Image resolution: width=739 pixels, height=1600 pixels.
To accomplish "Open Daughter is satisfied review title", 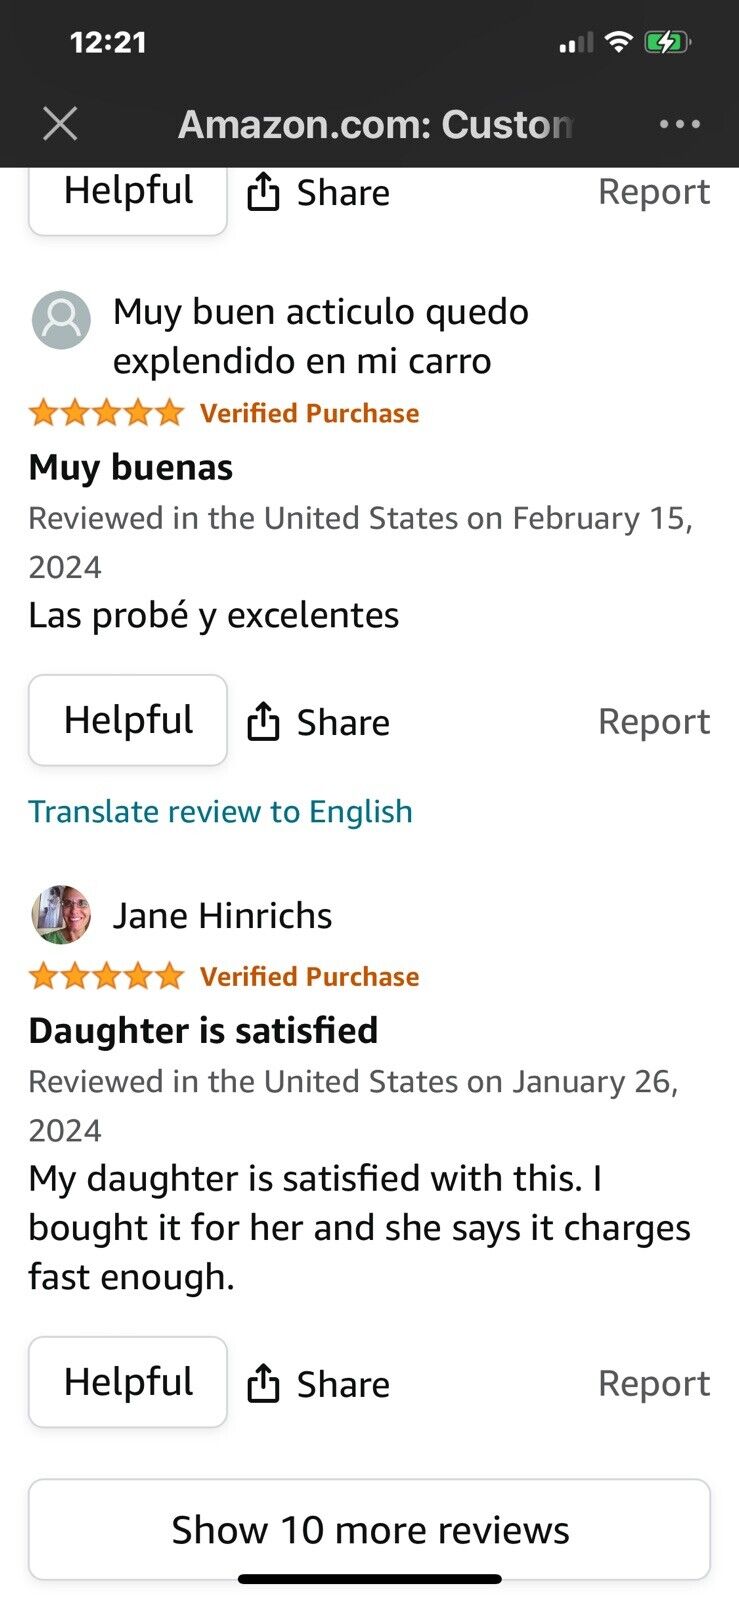I will [x=203, y=1030].
